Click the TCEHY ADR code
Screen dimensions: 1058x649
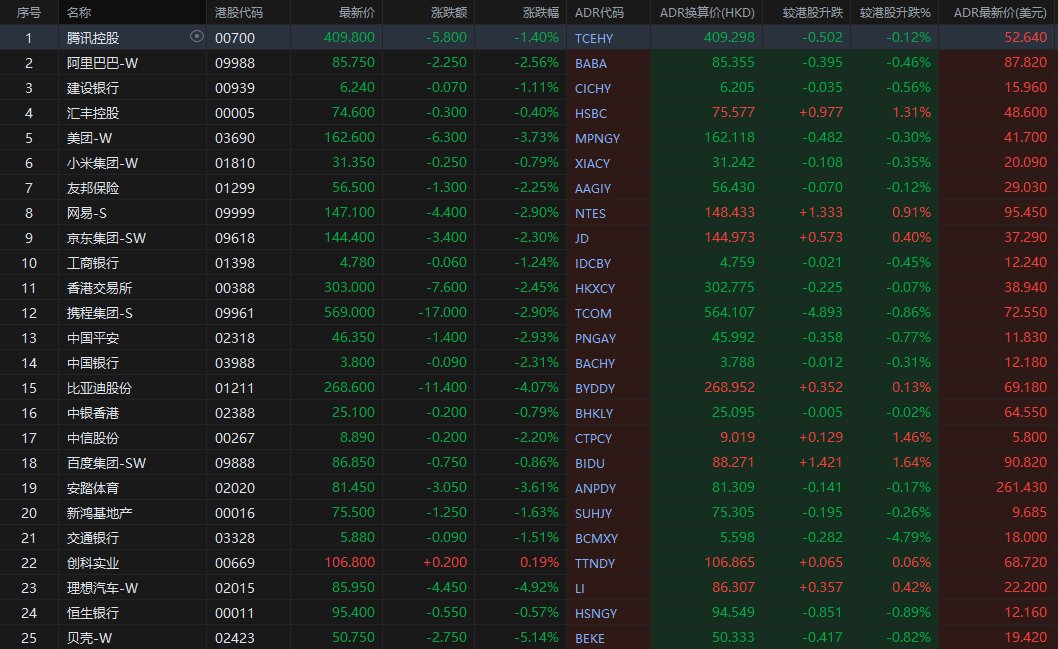tap(594, 38)
